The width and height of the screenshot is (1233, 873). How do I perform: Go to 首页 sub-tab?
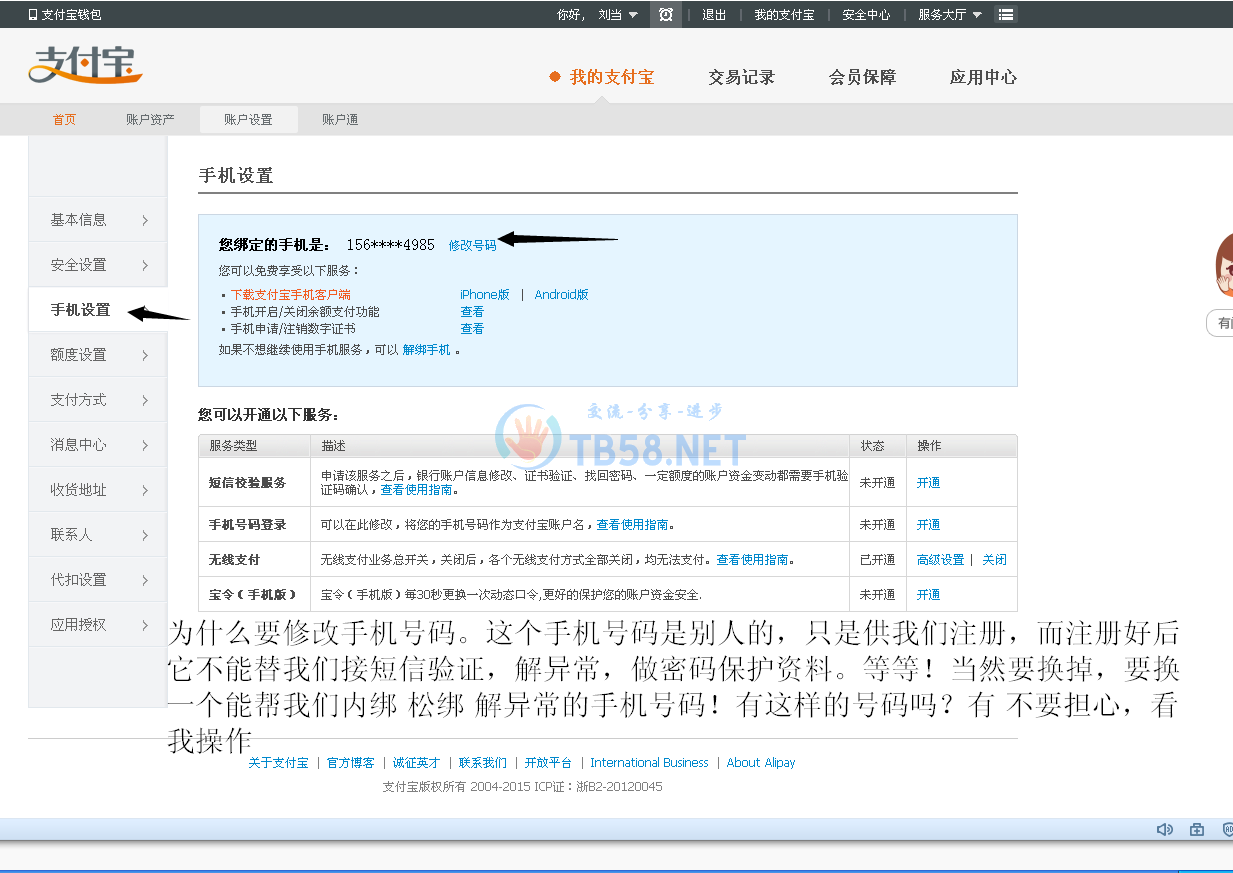[64, 119]
